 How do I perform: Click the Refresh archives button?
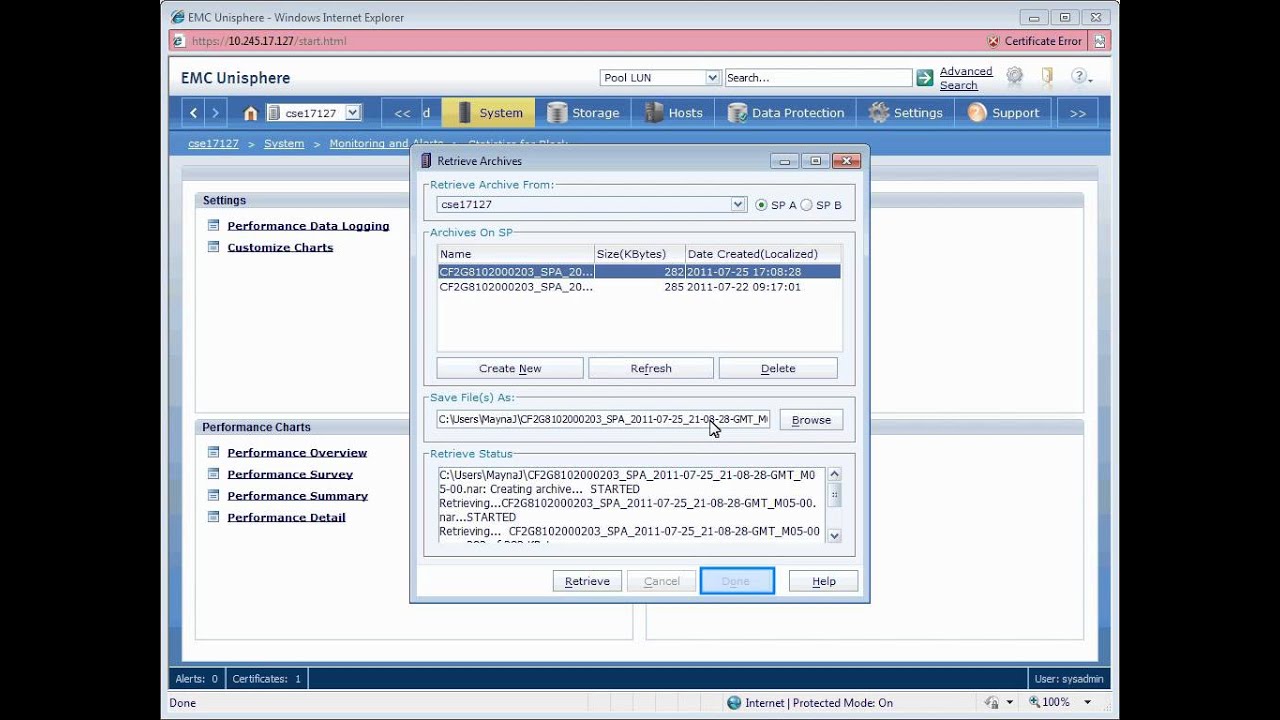click(x=651, y=368)
